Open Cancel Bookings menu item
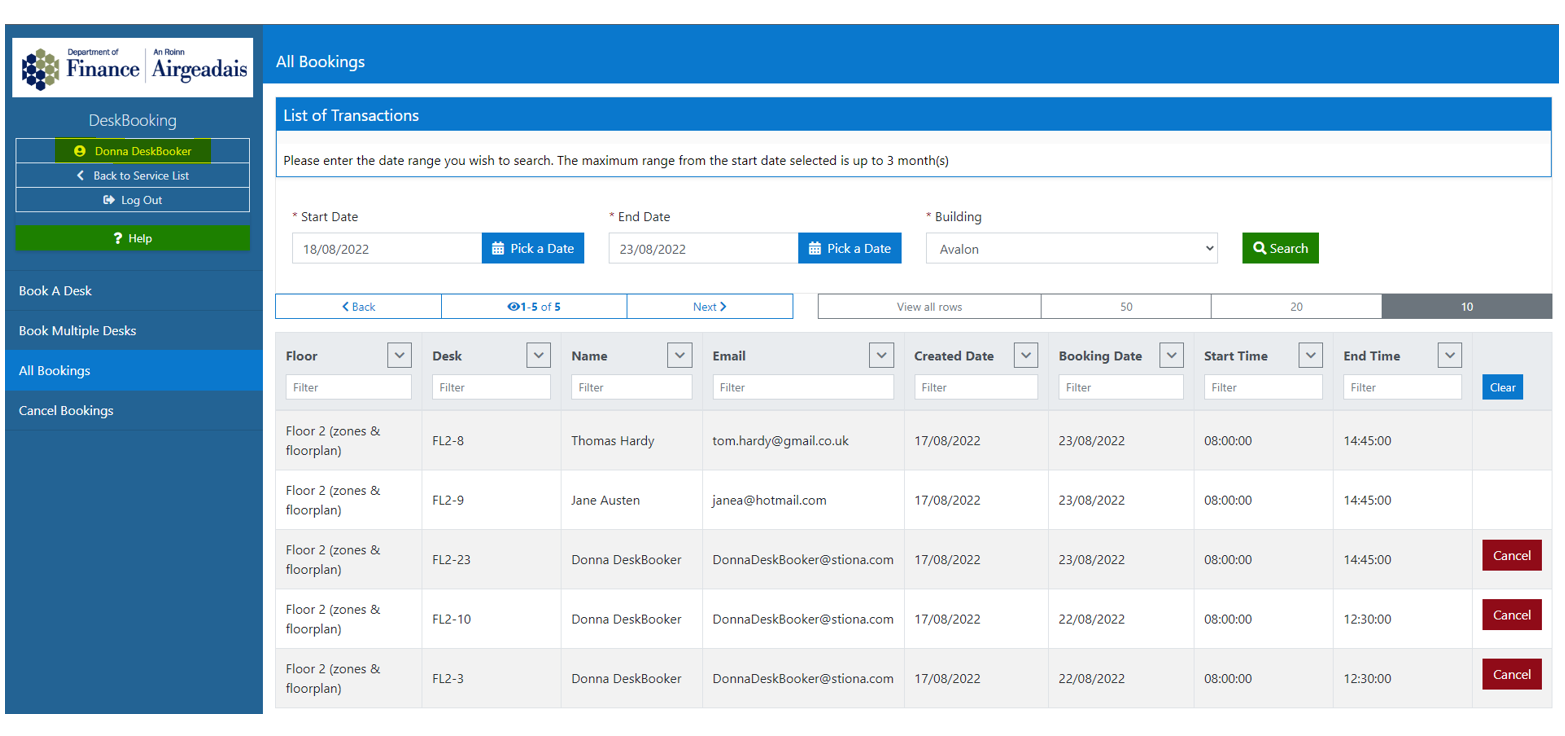1565x736 pixels. click(134, 411)
